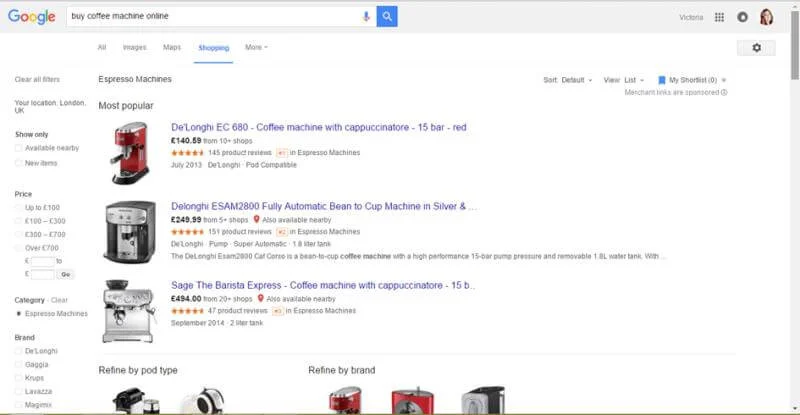Click the Google logo
Viewport: 800px width, 415px height.
[31, 16]
